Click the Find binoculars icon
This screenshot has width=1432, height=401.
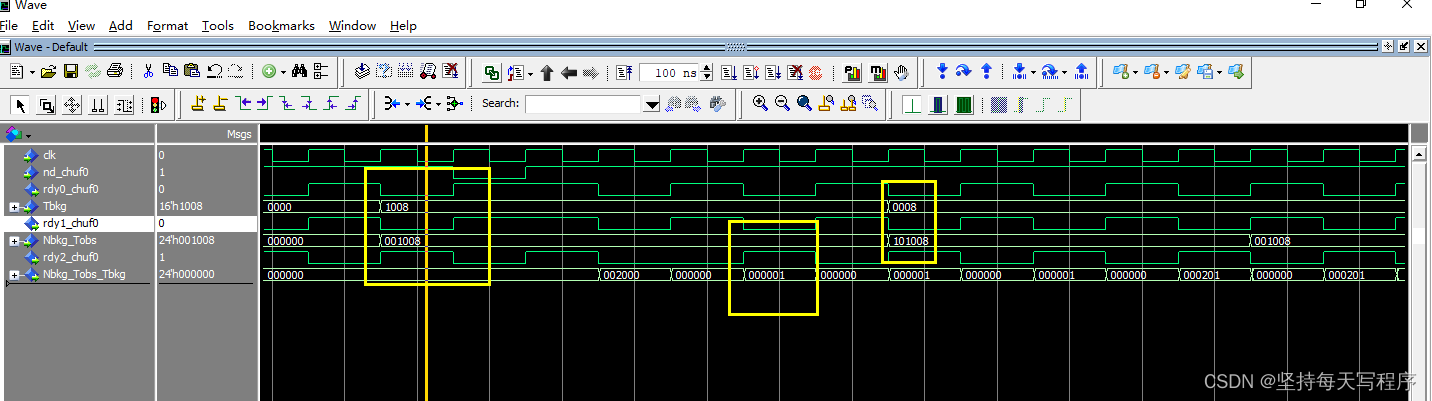click(x=299, y=71)
